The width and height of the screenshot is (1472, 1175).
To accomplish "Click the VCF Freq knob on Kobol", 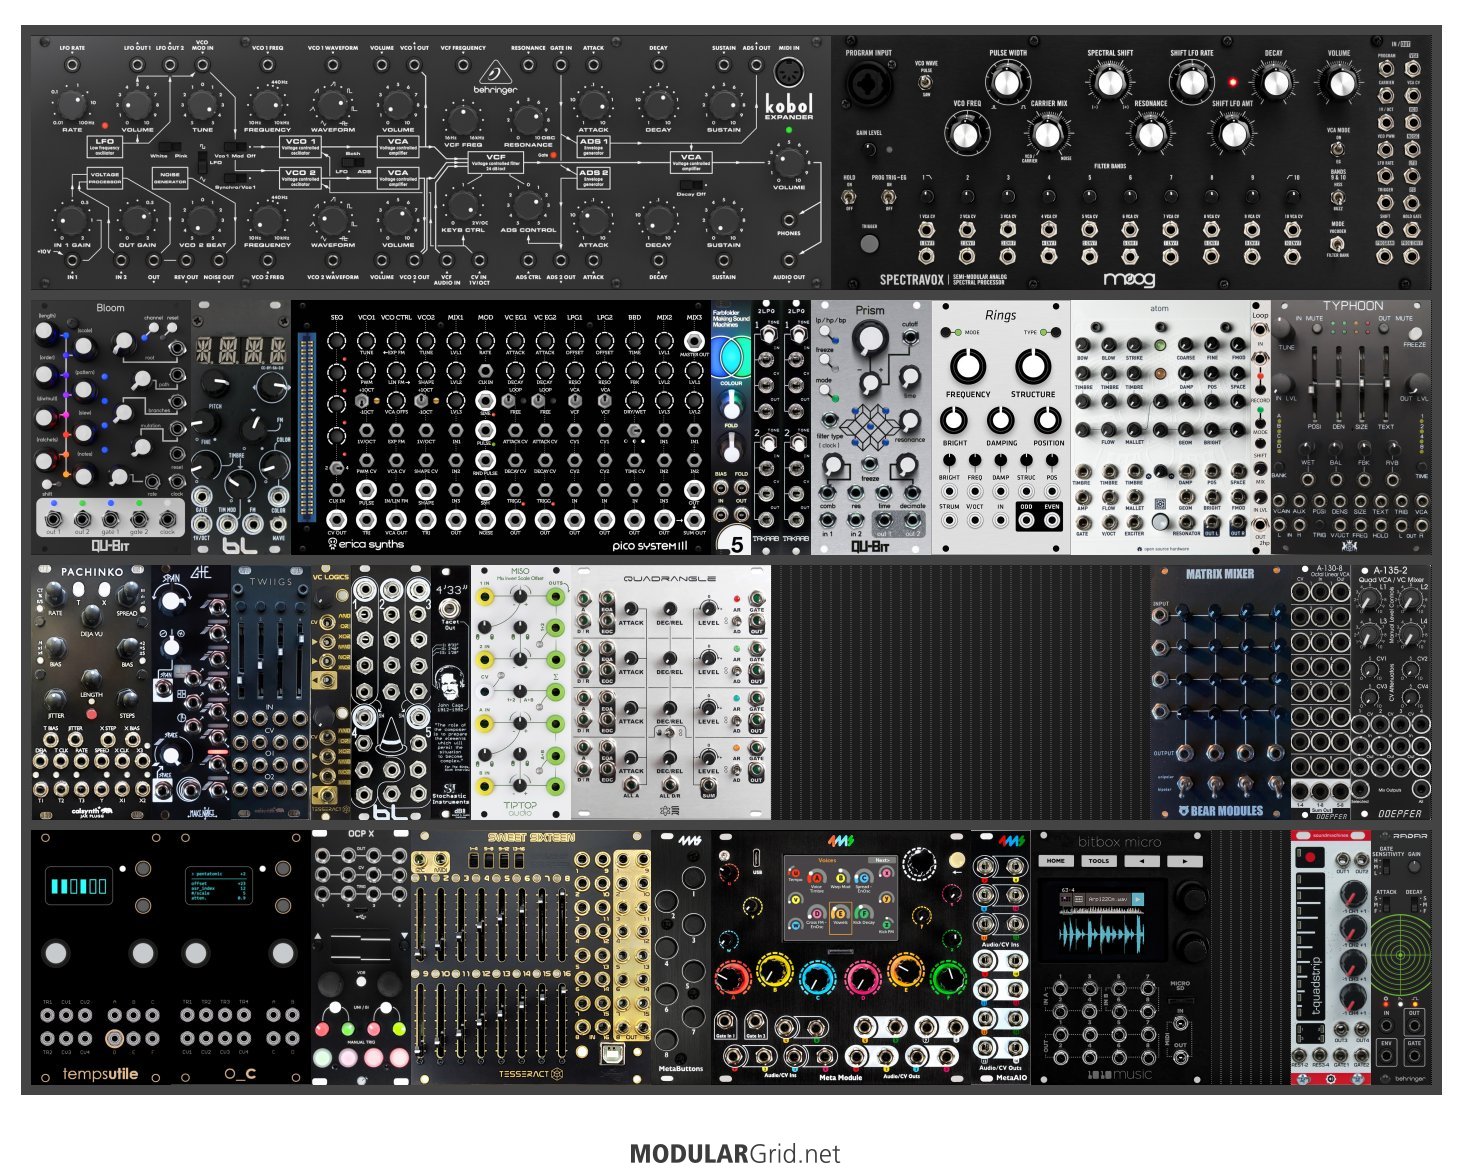I will click(463, 120).
